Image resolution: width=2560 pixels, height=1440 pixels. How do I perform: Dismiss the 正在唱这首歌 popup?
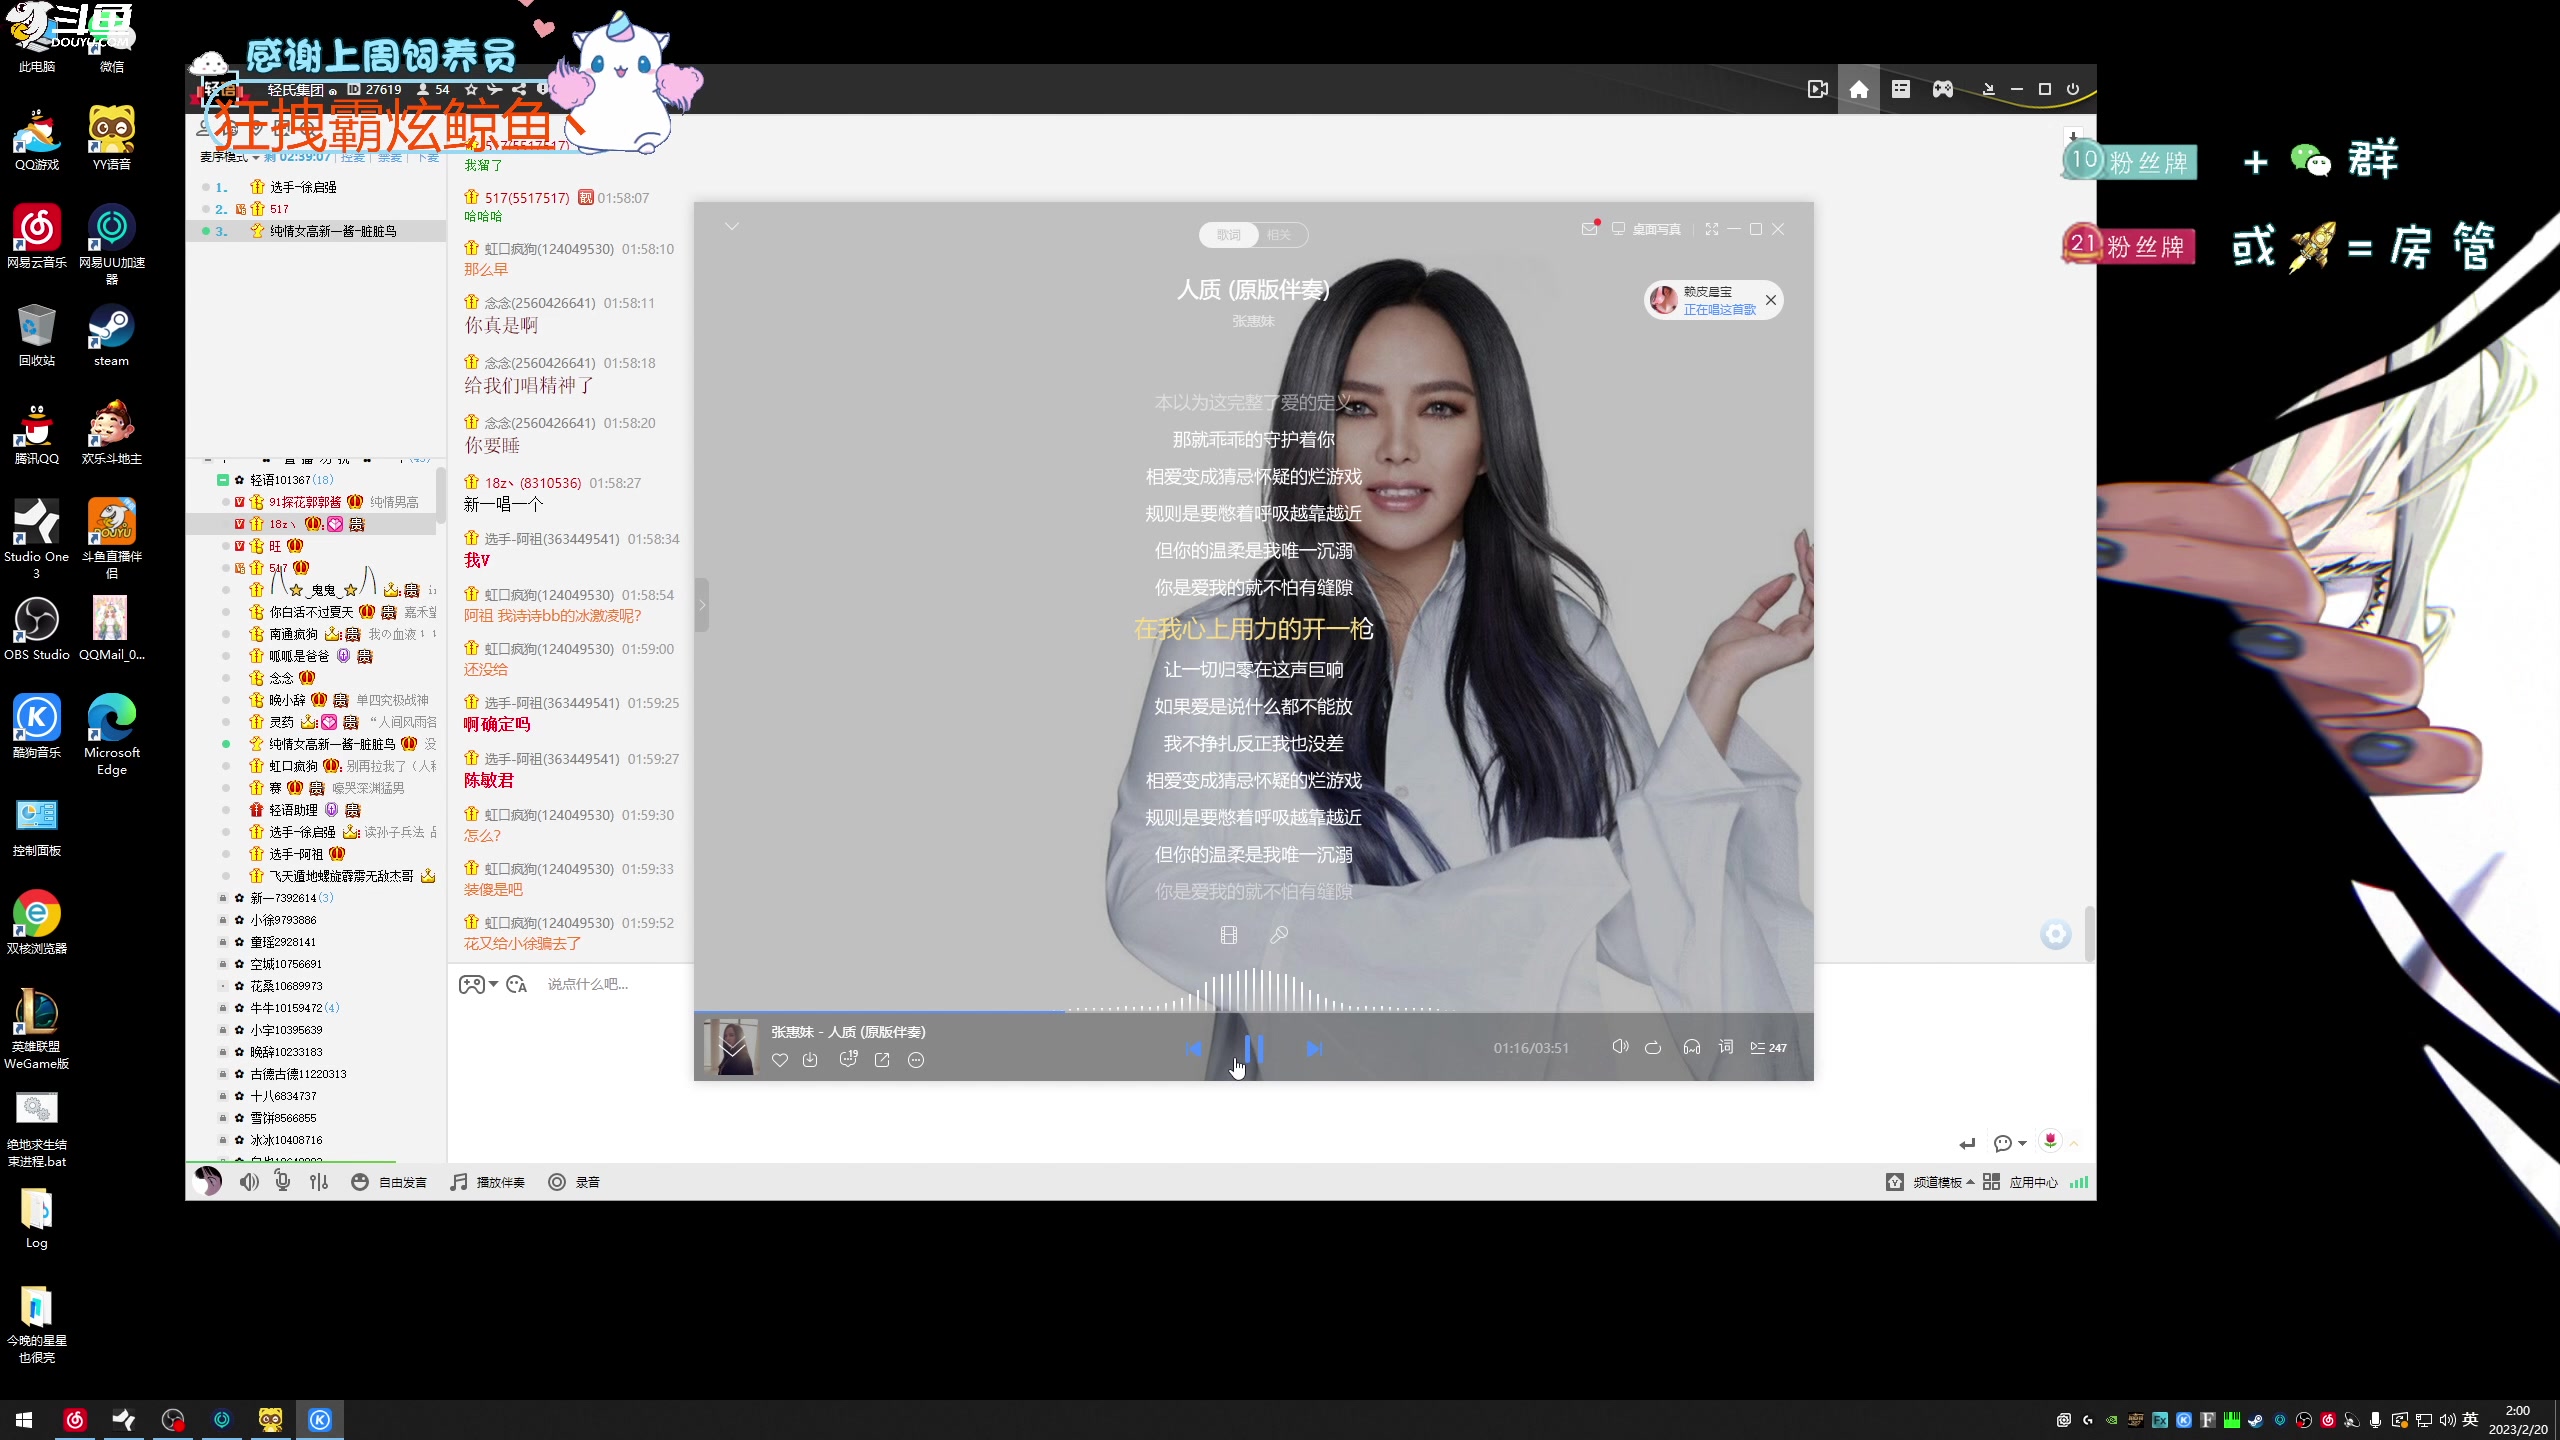[x=1771, y=300]
